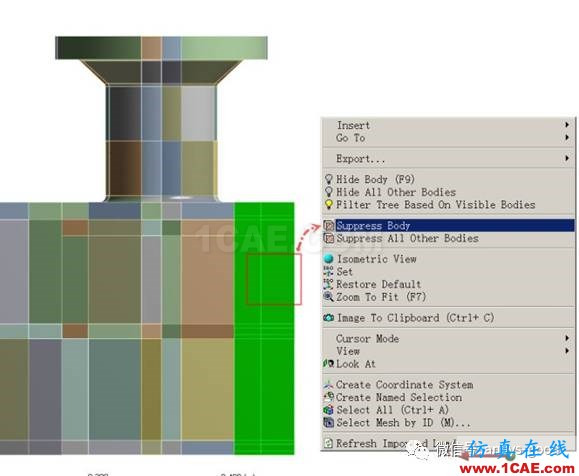Switch to Isometric View
The image size is (579, 476).
point(448,259)
